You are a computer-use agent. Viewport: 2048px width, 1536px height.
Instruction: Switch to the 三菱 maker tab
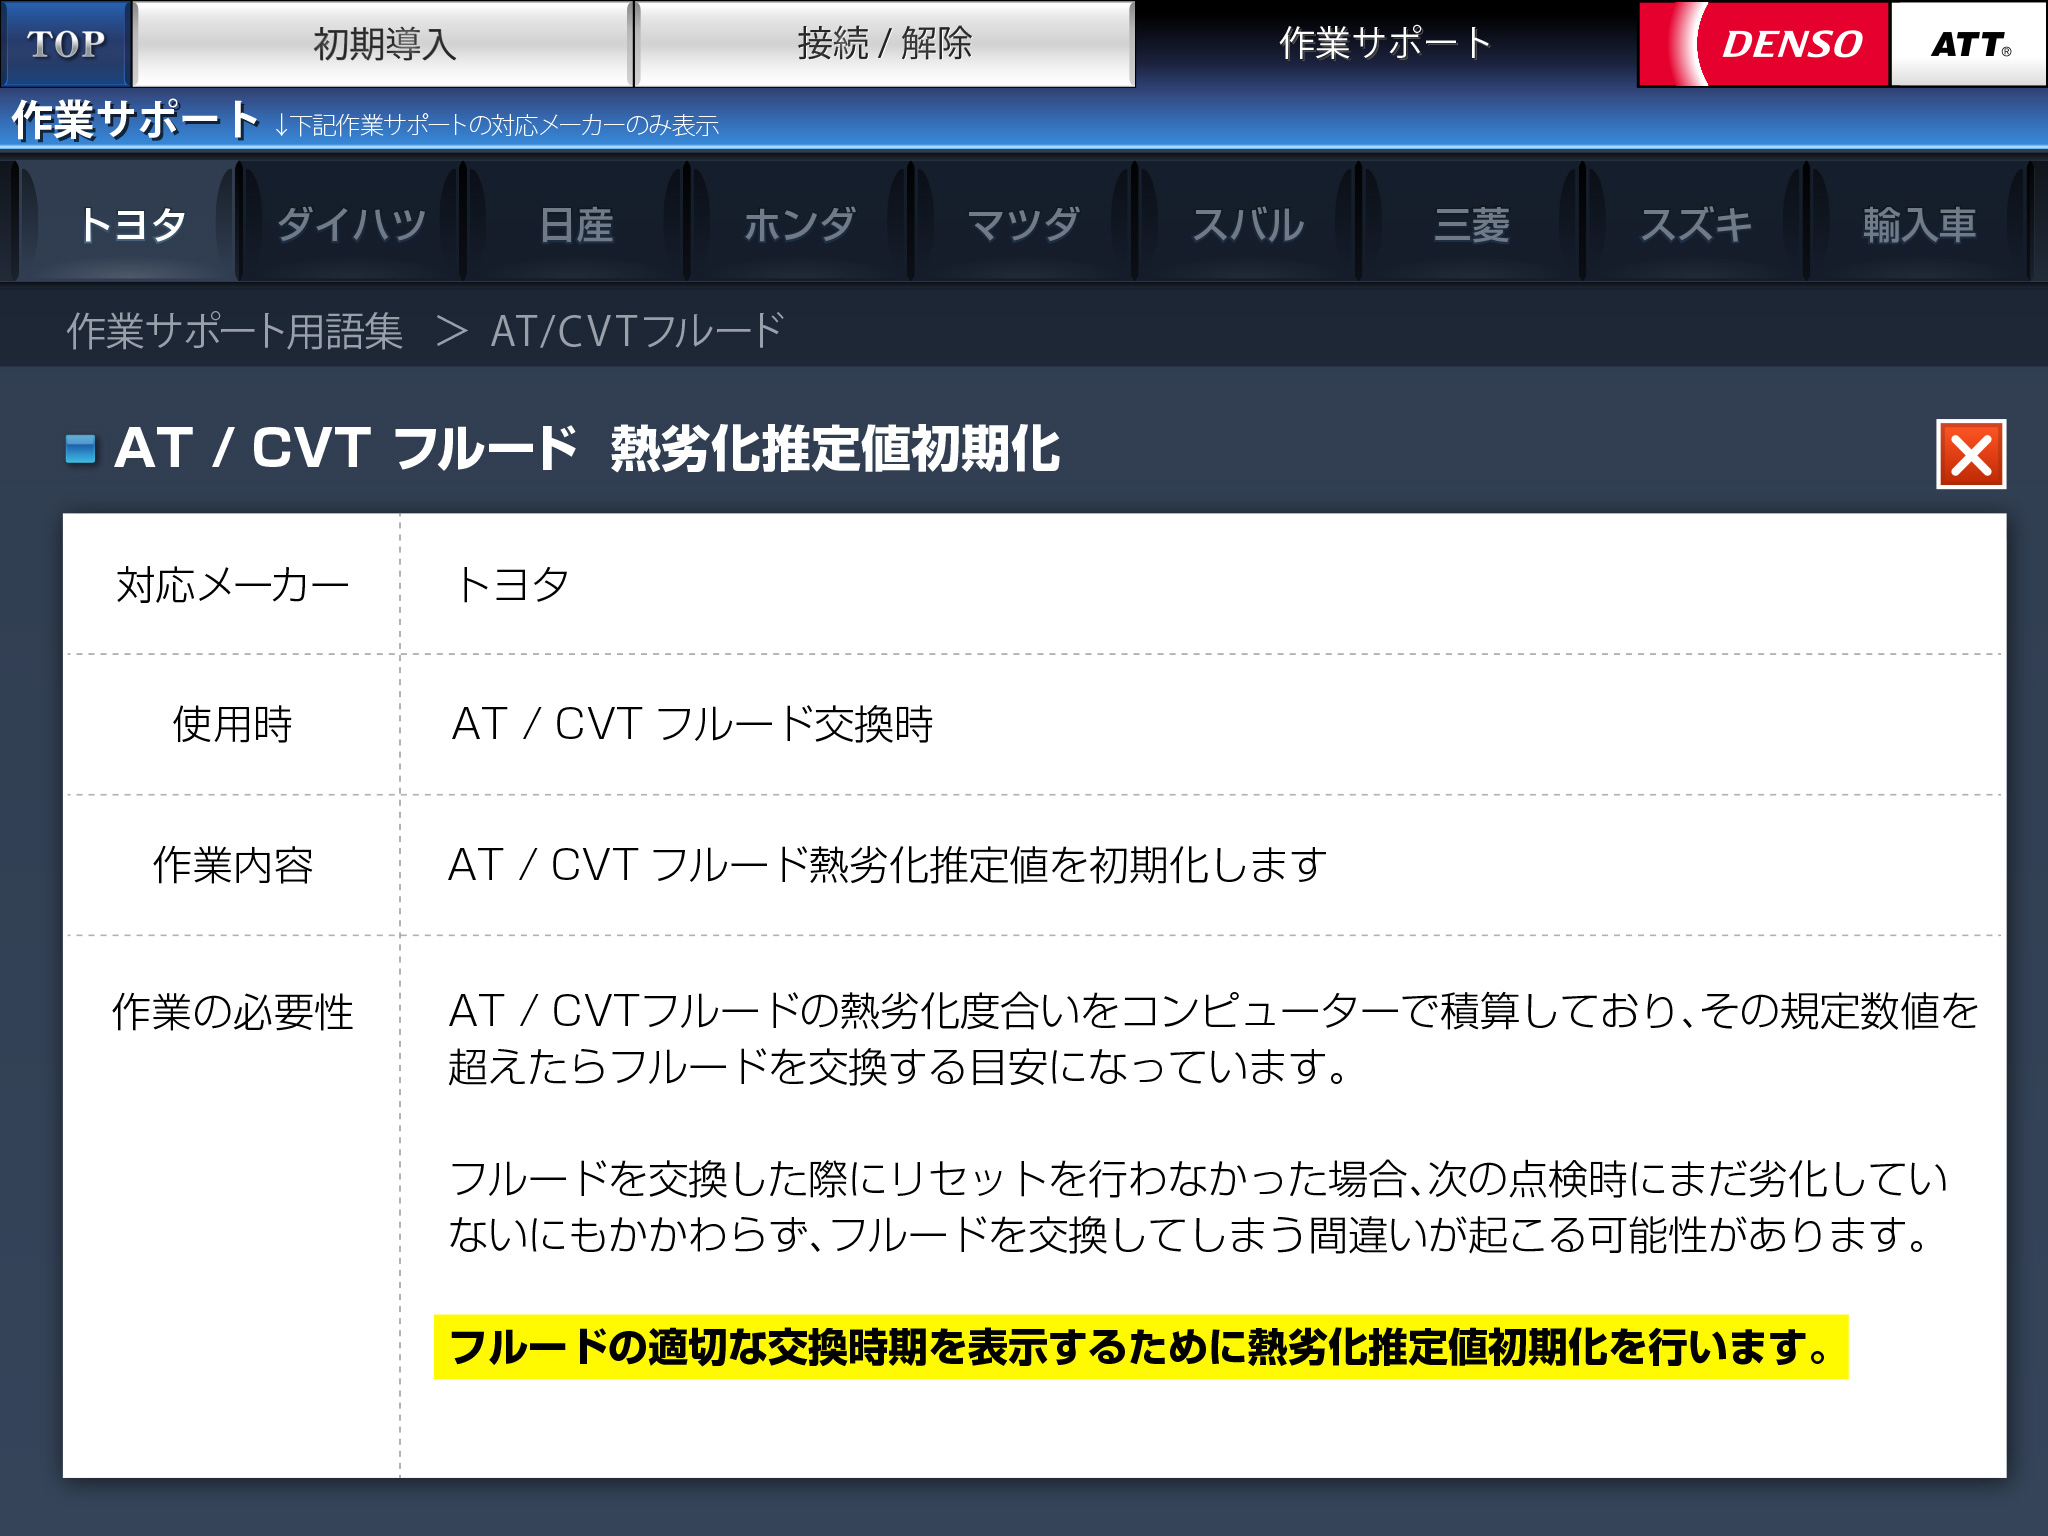[1472, 224]
